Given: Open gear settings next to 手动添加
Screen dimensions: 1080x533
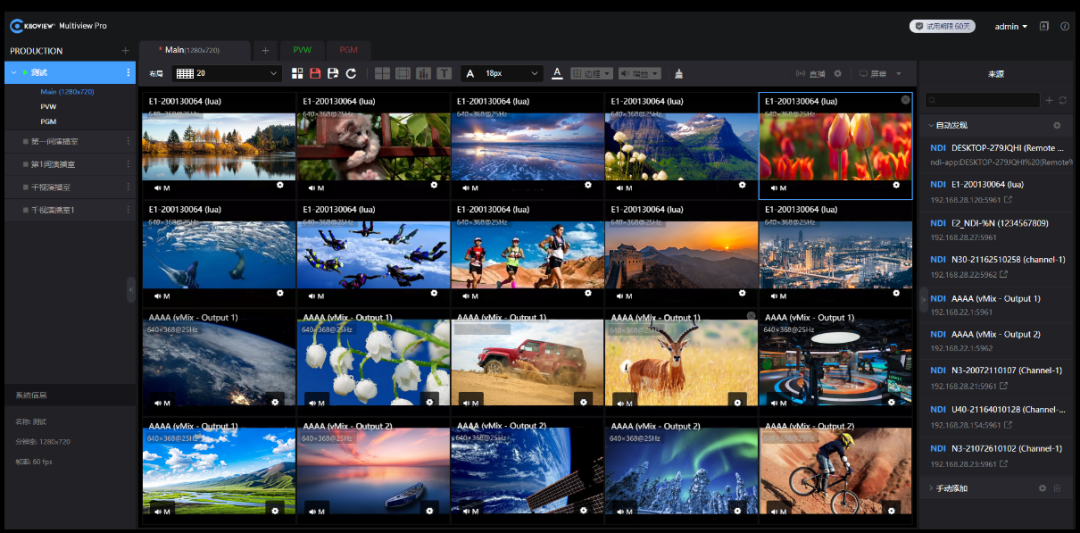Looking at the screenshot, I should [1043, 488].
